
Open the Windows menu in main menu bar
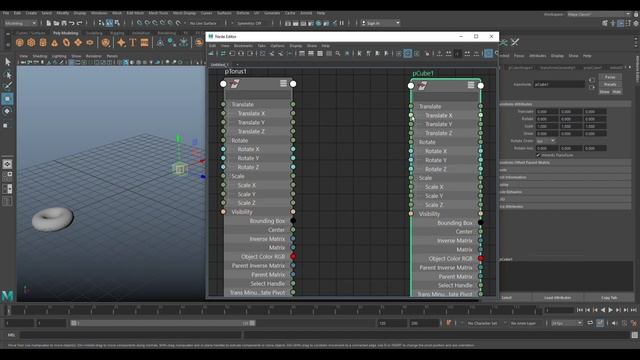point(99,13)
